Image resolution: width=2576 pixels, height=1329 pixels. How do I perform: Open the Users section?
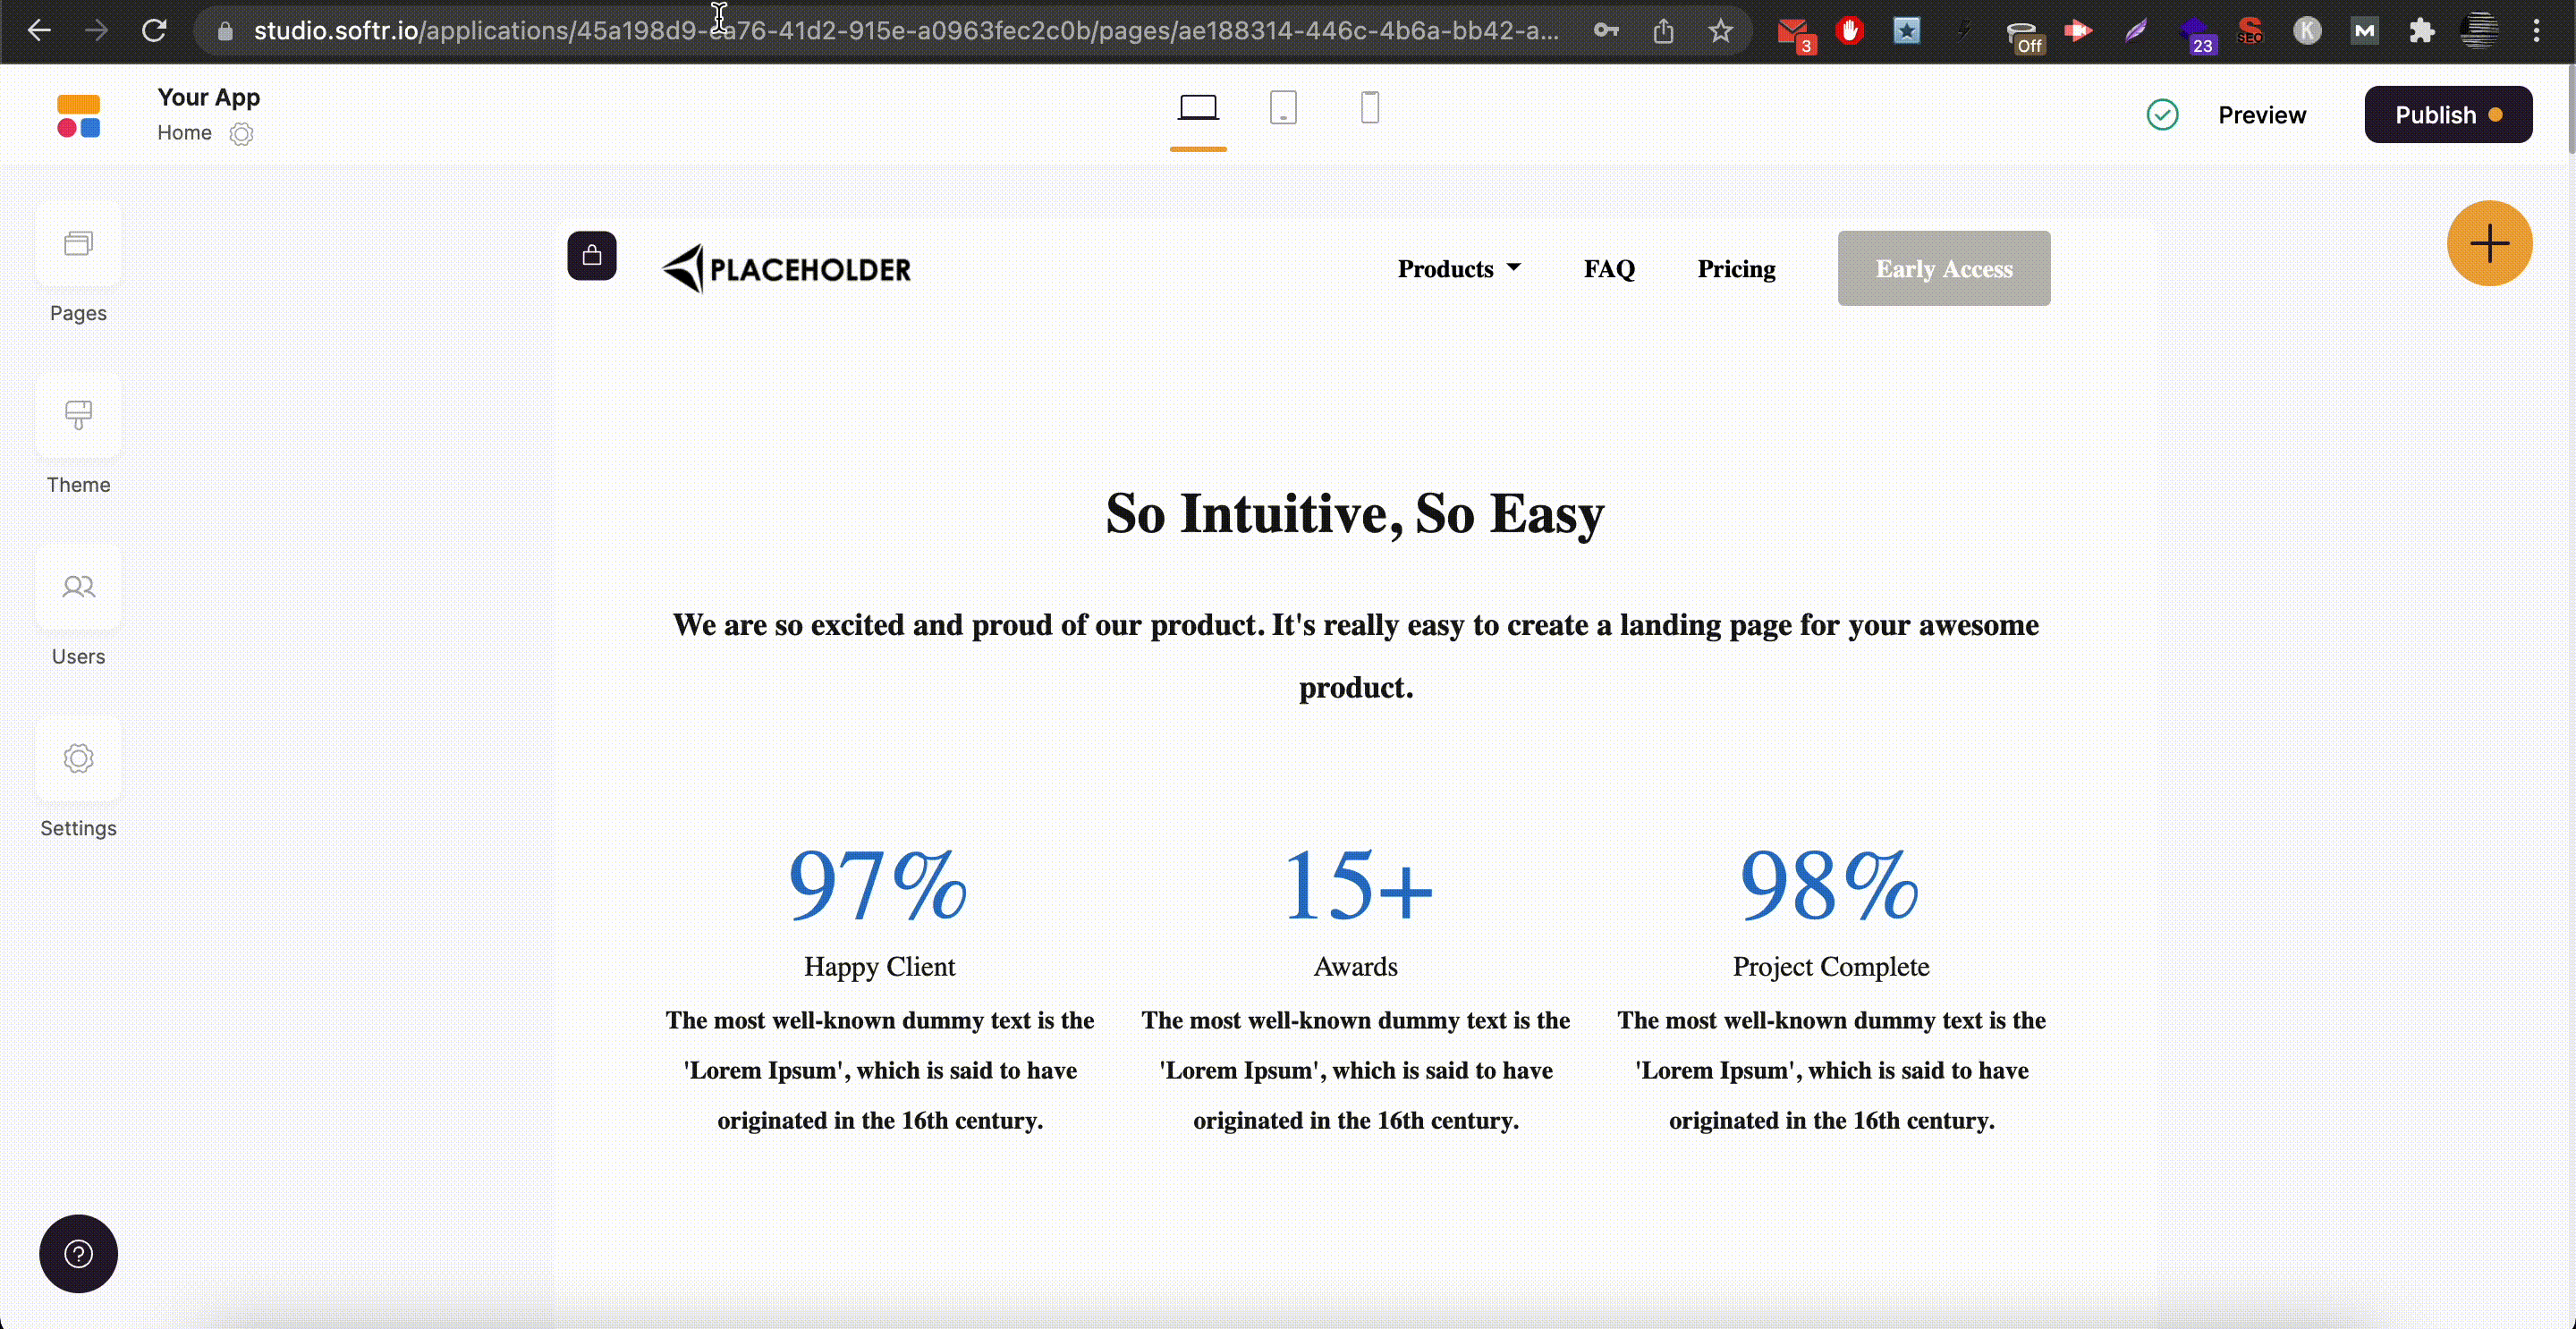pos(78,588)
